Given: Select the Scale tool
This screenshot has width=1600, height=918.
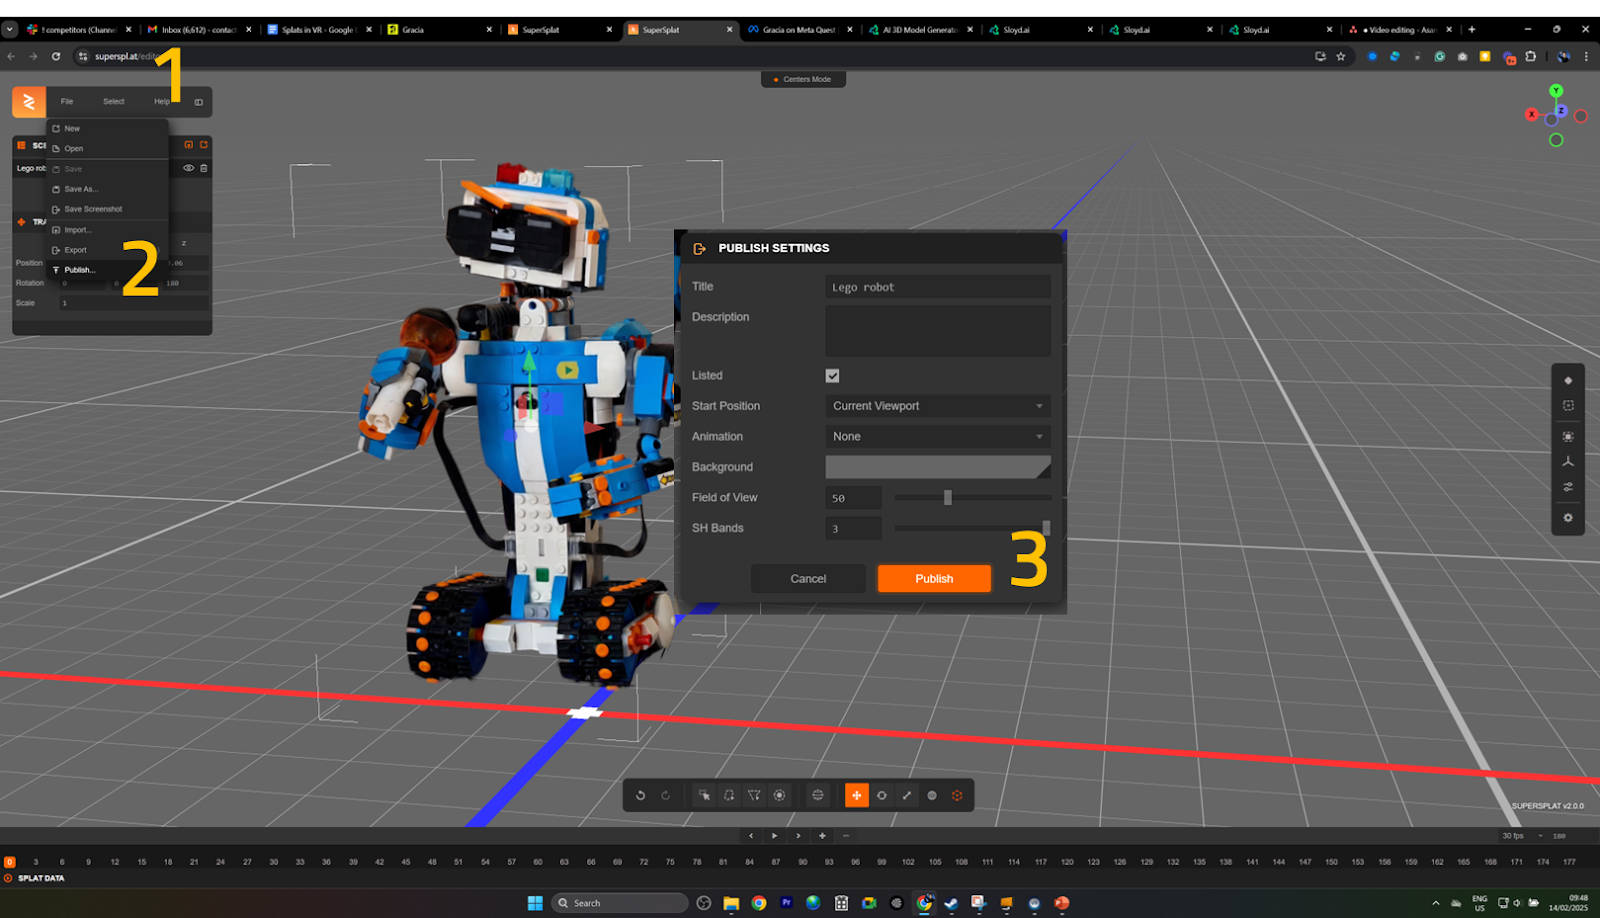Looking at the screenshot, I should (906, 795).
